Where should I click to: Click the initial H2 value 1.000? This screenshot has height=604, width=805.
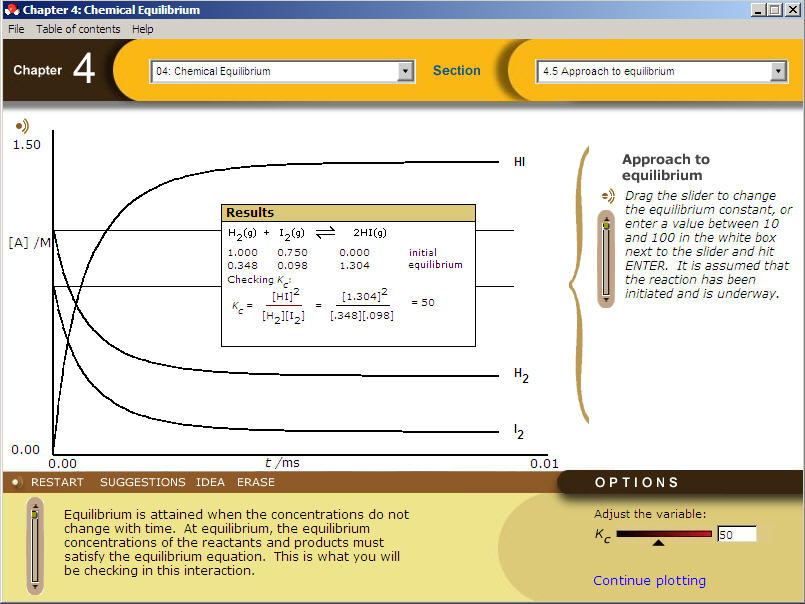242,253
